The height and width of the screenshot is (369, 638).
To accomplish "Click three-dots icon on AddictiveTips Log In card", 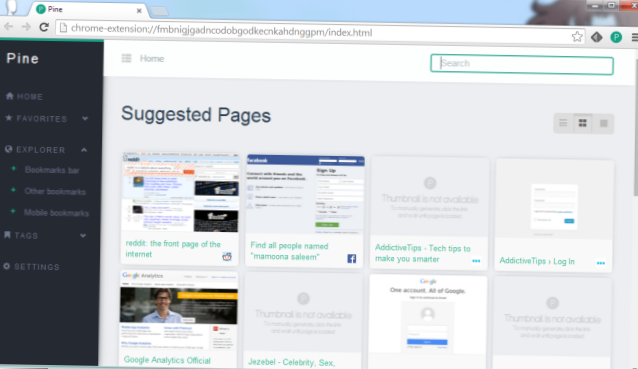I will coord(601,263).
